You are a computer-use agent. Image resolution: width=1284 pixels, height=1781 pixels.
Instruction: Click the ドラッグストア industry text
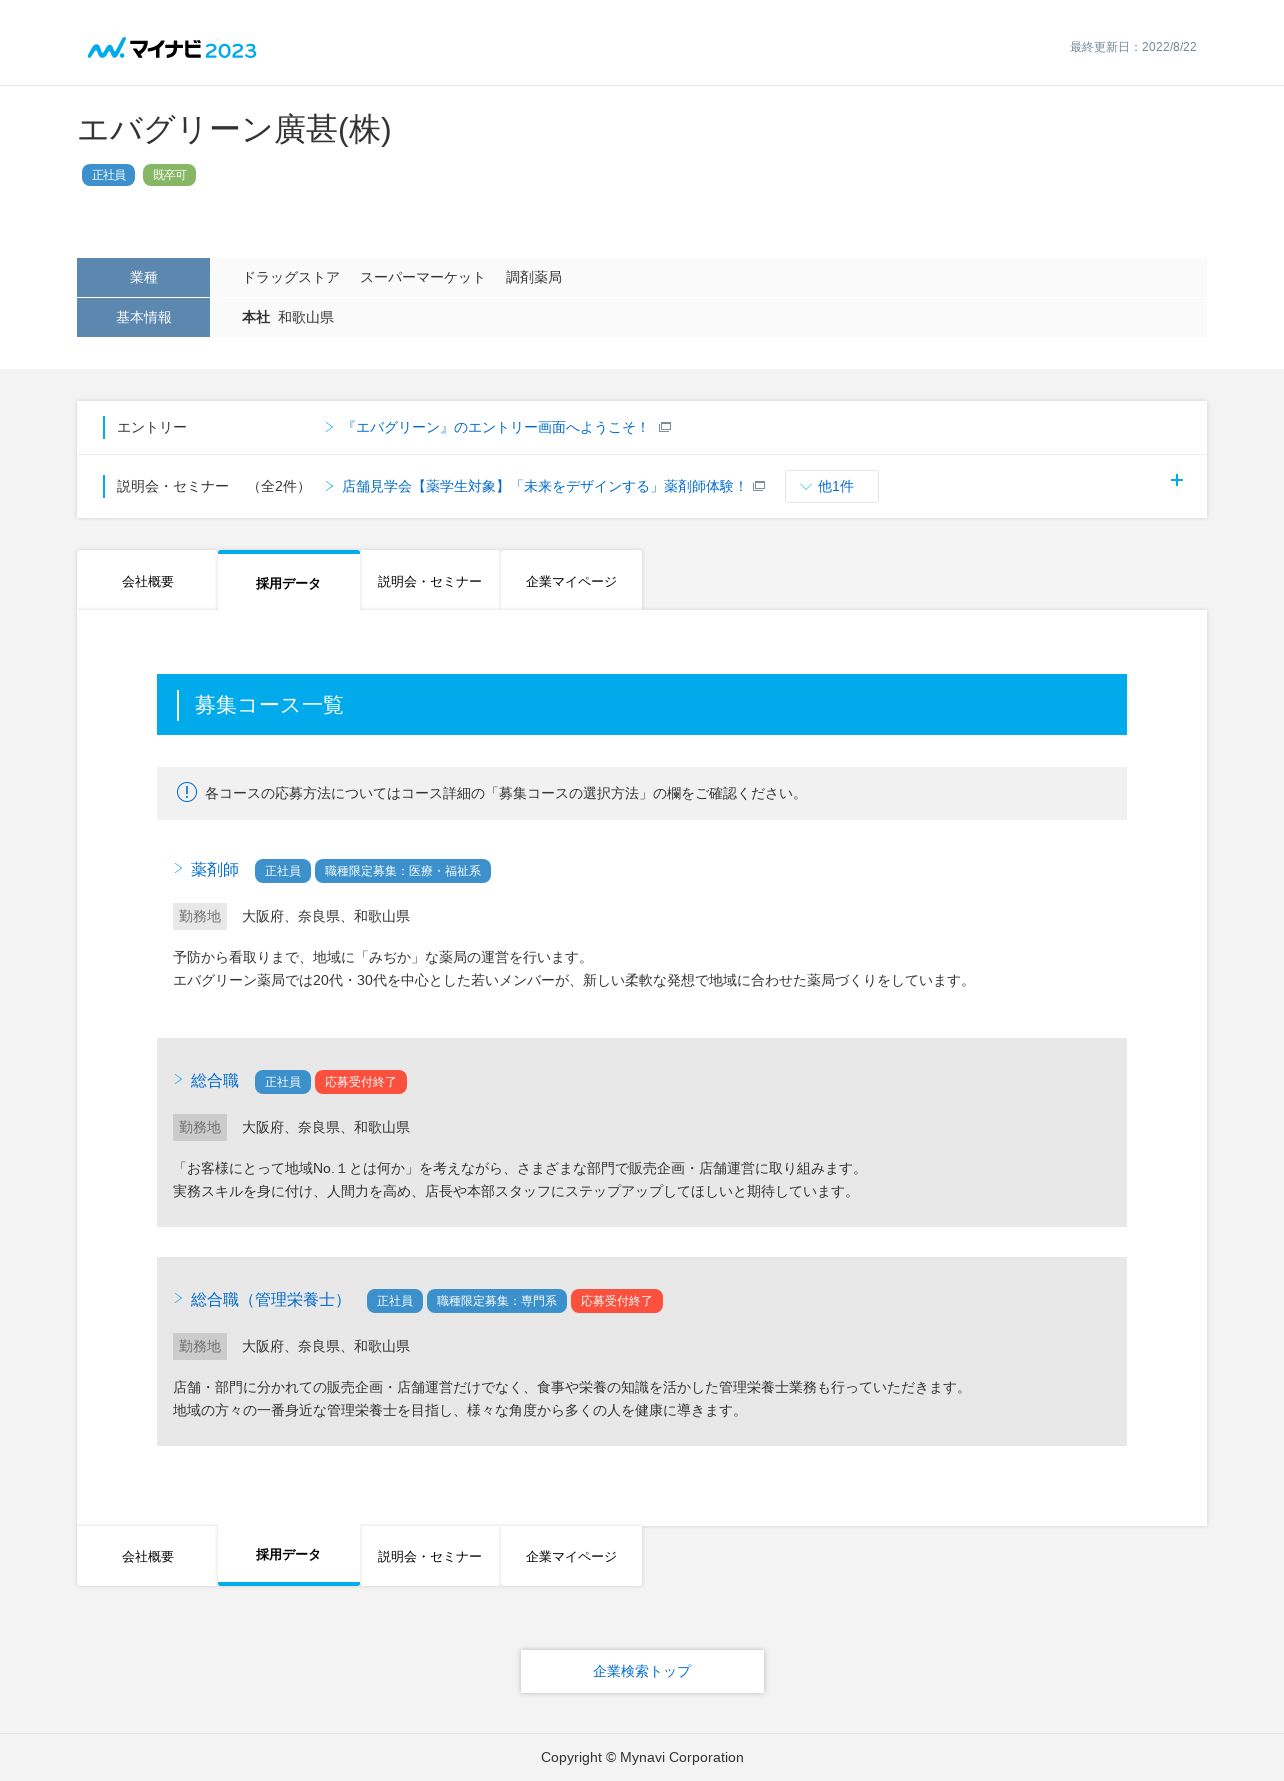click(x=291, y=277)
